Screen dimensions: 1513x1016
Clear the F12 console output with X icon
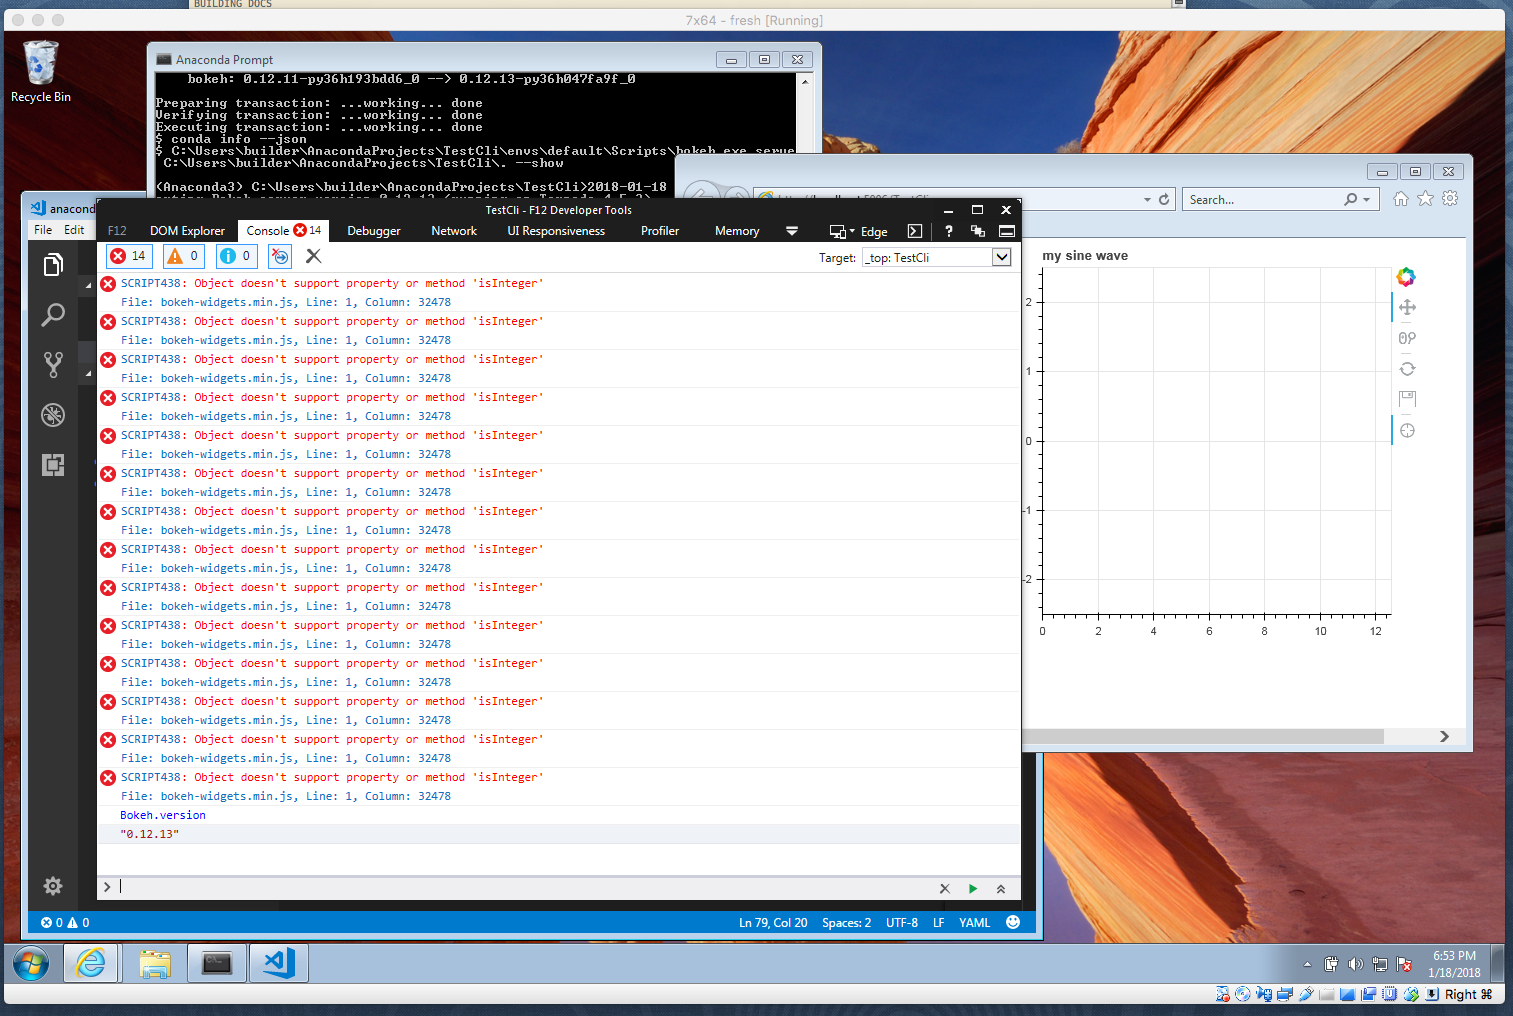[313, 256]
